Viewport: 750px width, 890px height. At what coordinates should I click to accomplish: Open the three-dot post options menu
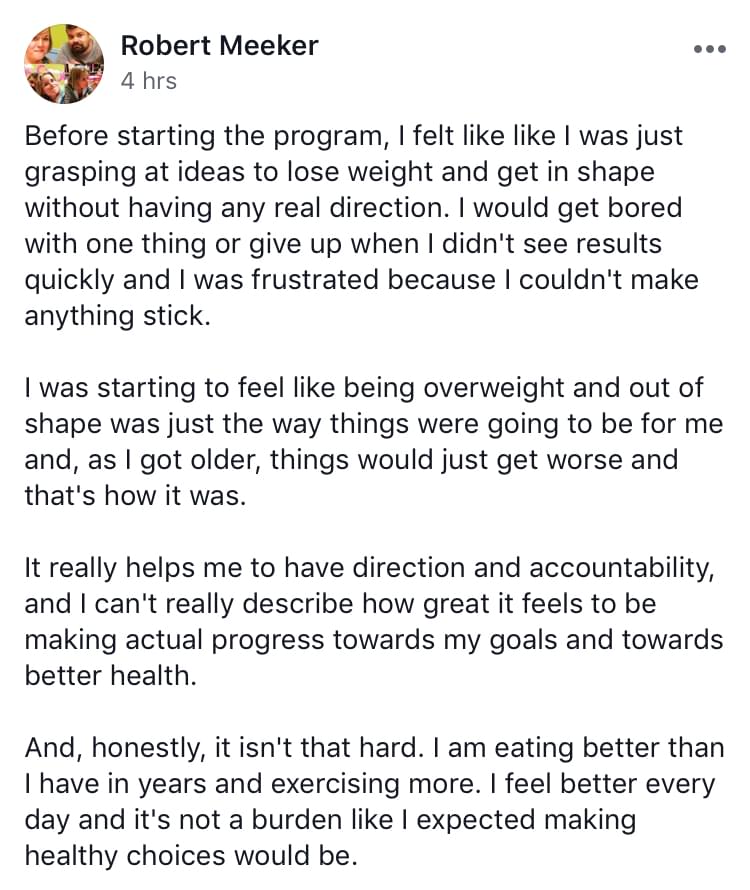click(710, 49)
